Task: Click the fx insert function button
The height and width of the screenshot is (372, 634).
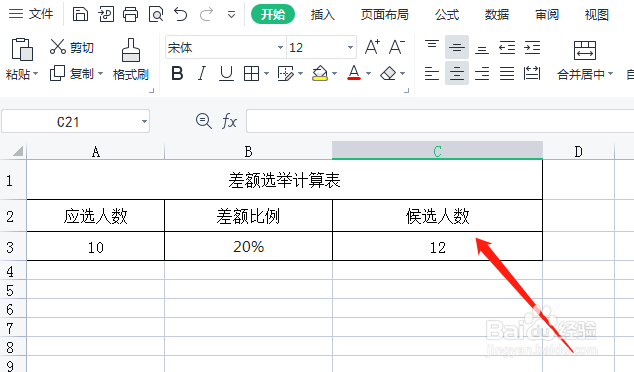Action: point(229,121)
